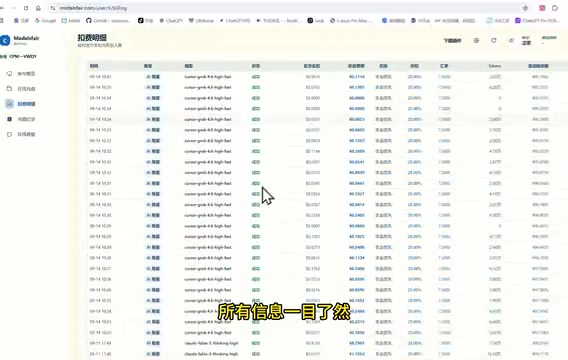The height and width of the screenshot is (360, 568).
Task: Click the Tokens column header
Action: 494,66
